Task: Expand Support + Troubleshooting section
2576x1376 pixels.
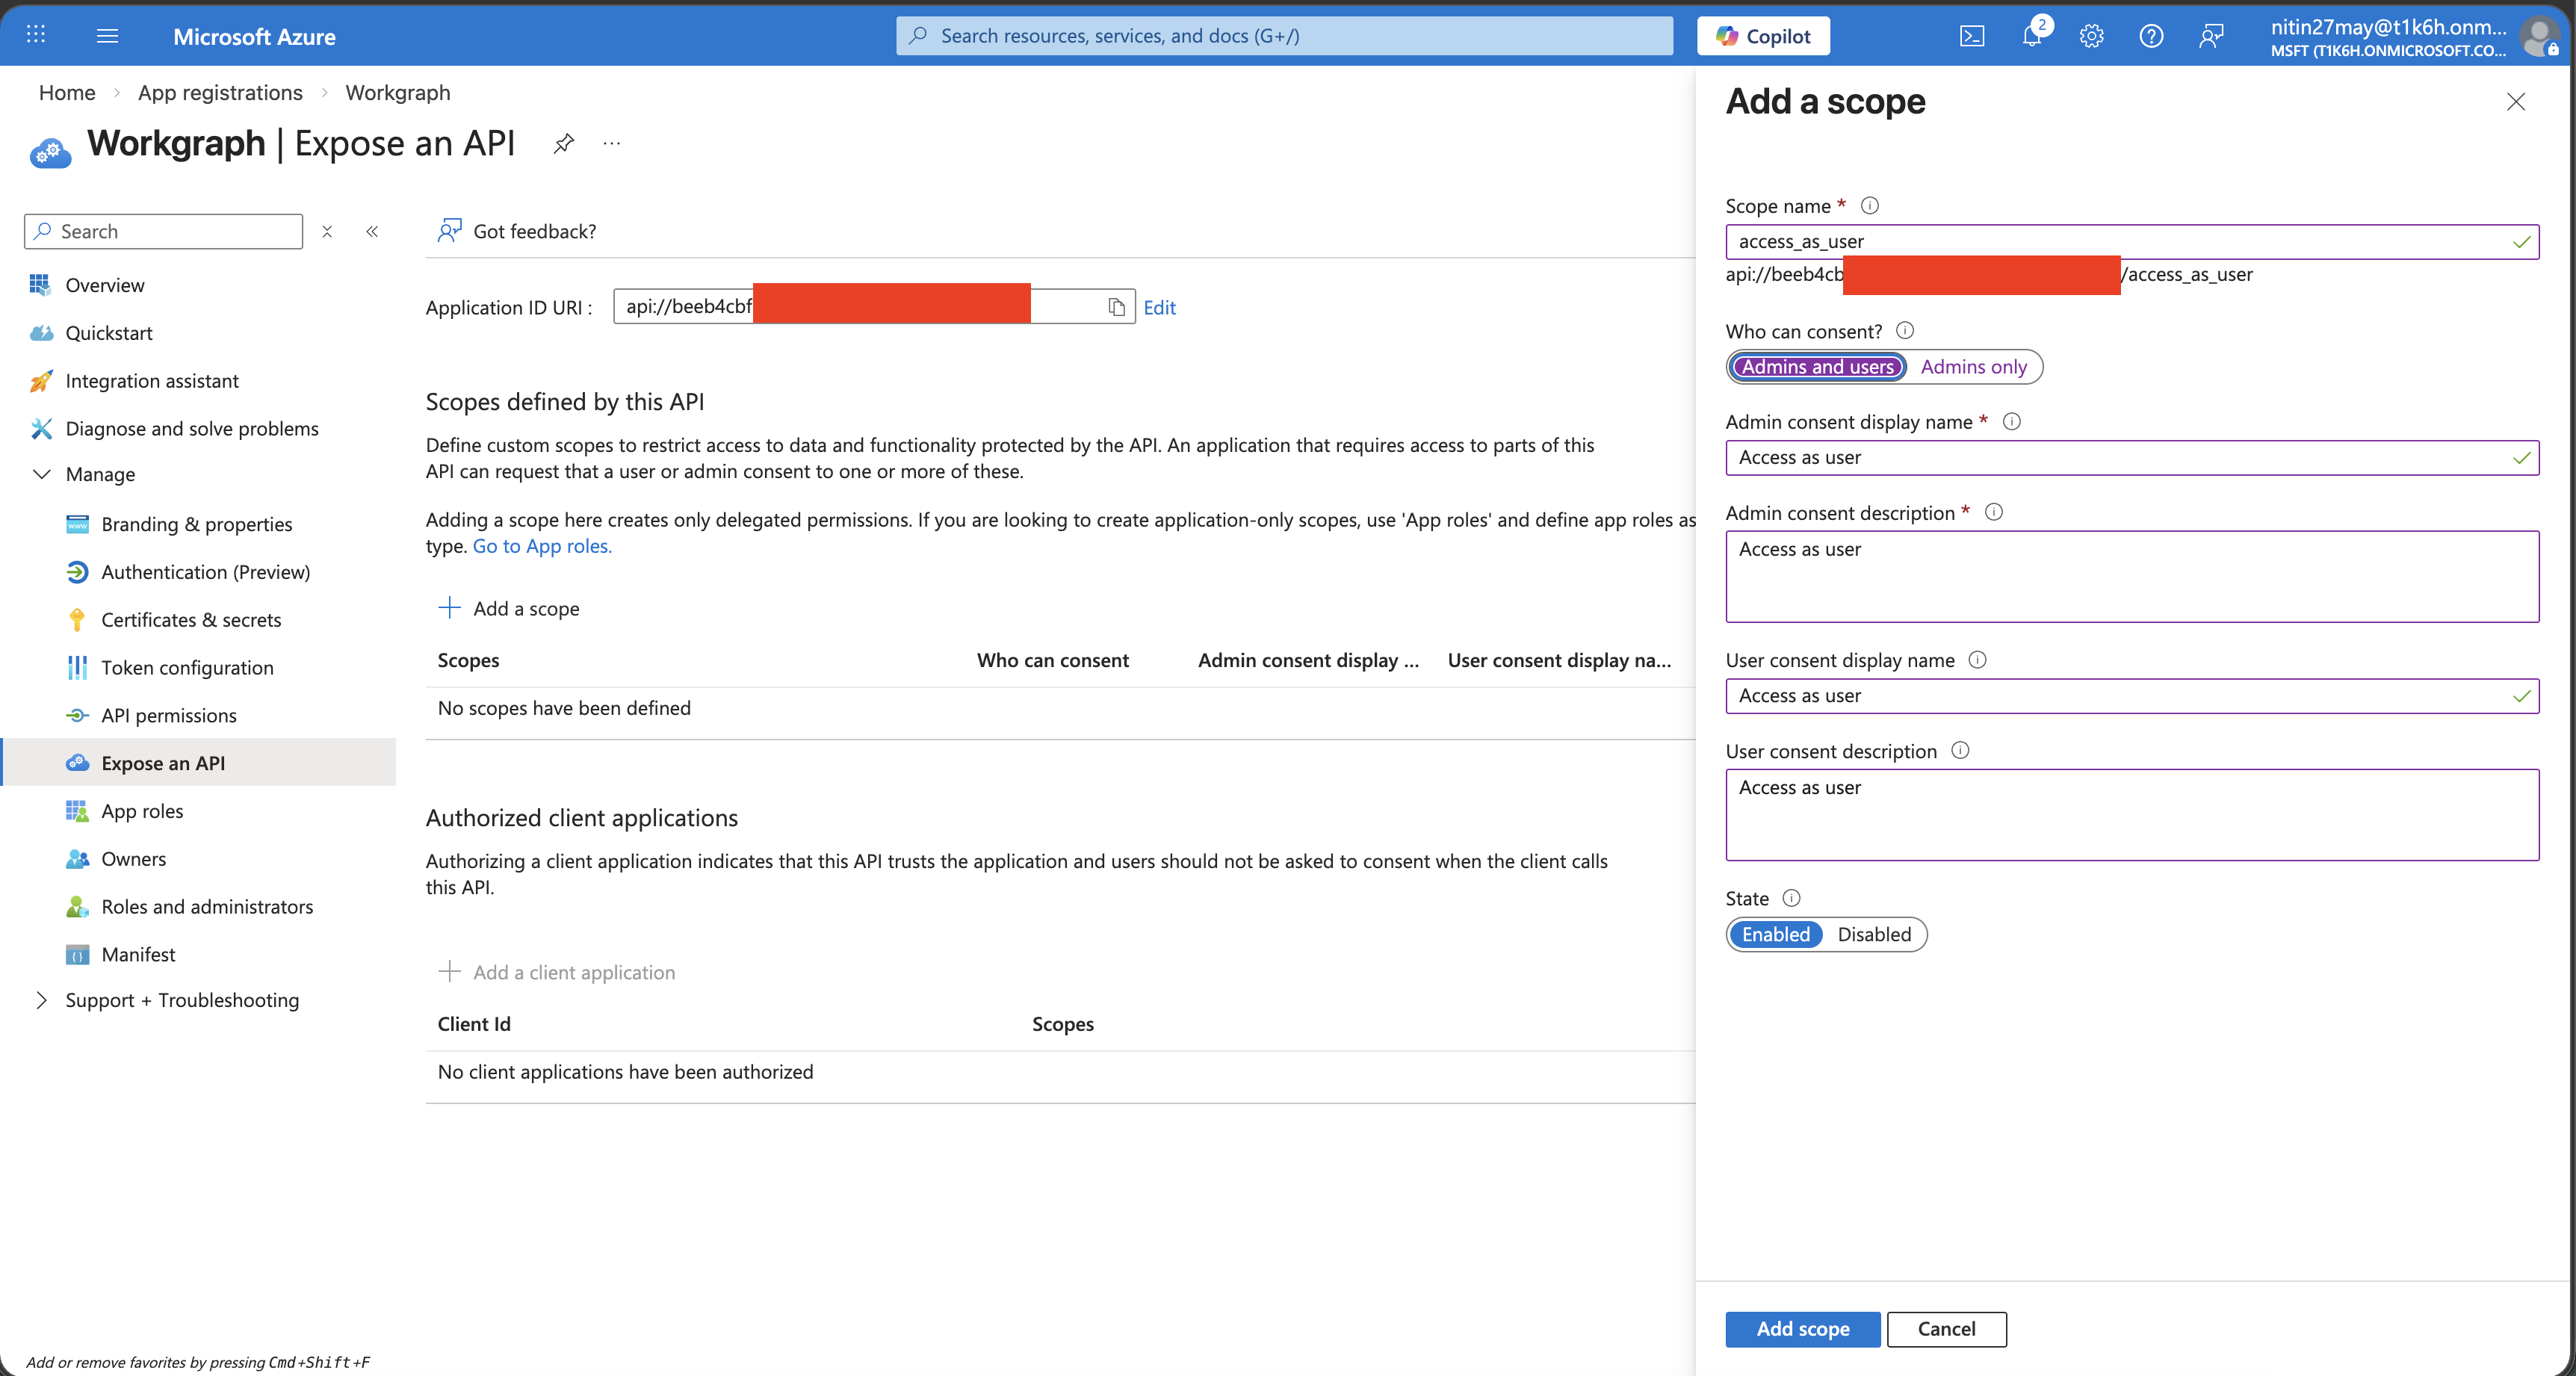Action: 42,1000
